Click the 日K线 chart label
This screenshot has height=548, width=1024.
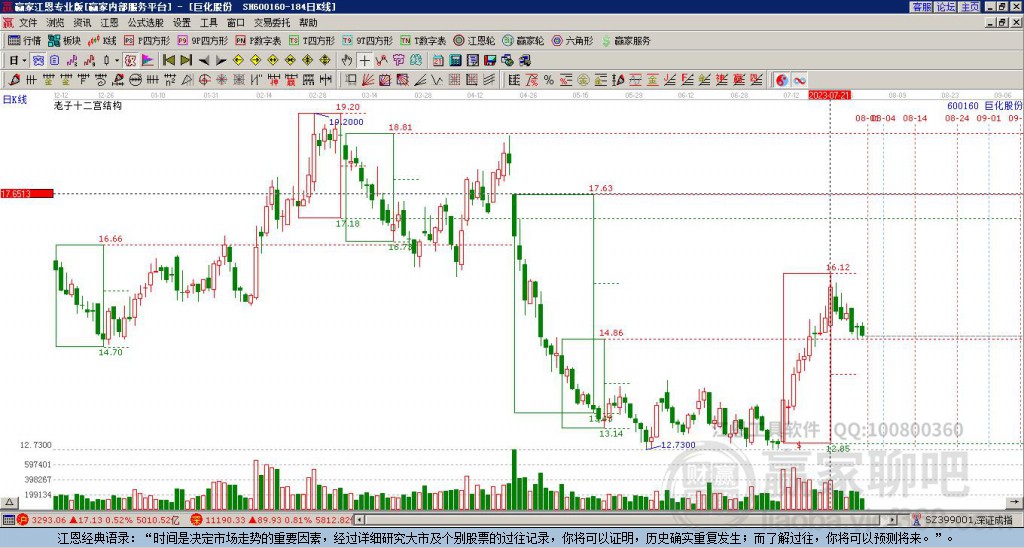tap(15, 99)
